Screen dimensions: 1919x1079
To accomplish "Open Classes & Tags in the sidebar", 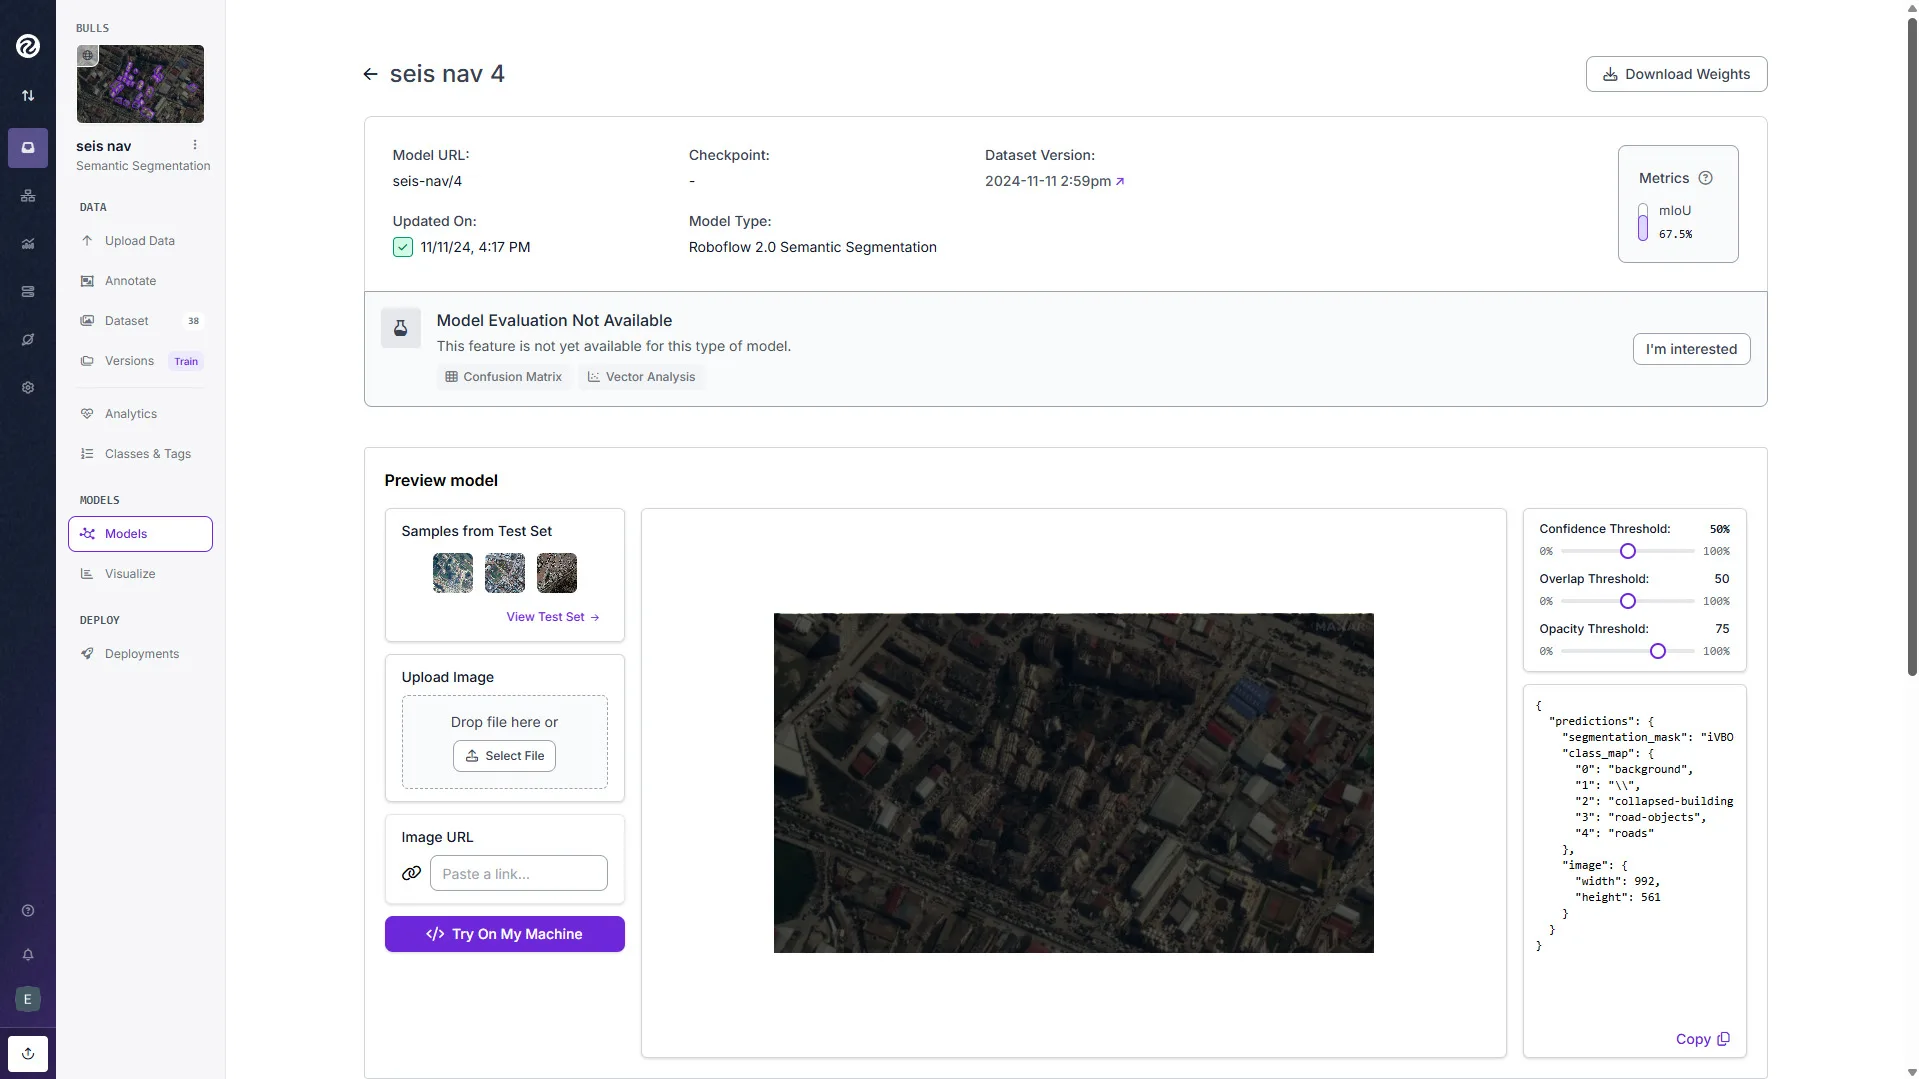I will coord(140,454).
